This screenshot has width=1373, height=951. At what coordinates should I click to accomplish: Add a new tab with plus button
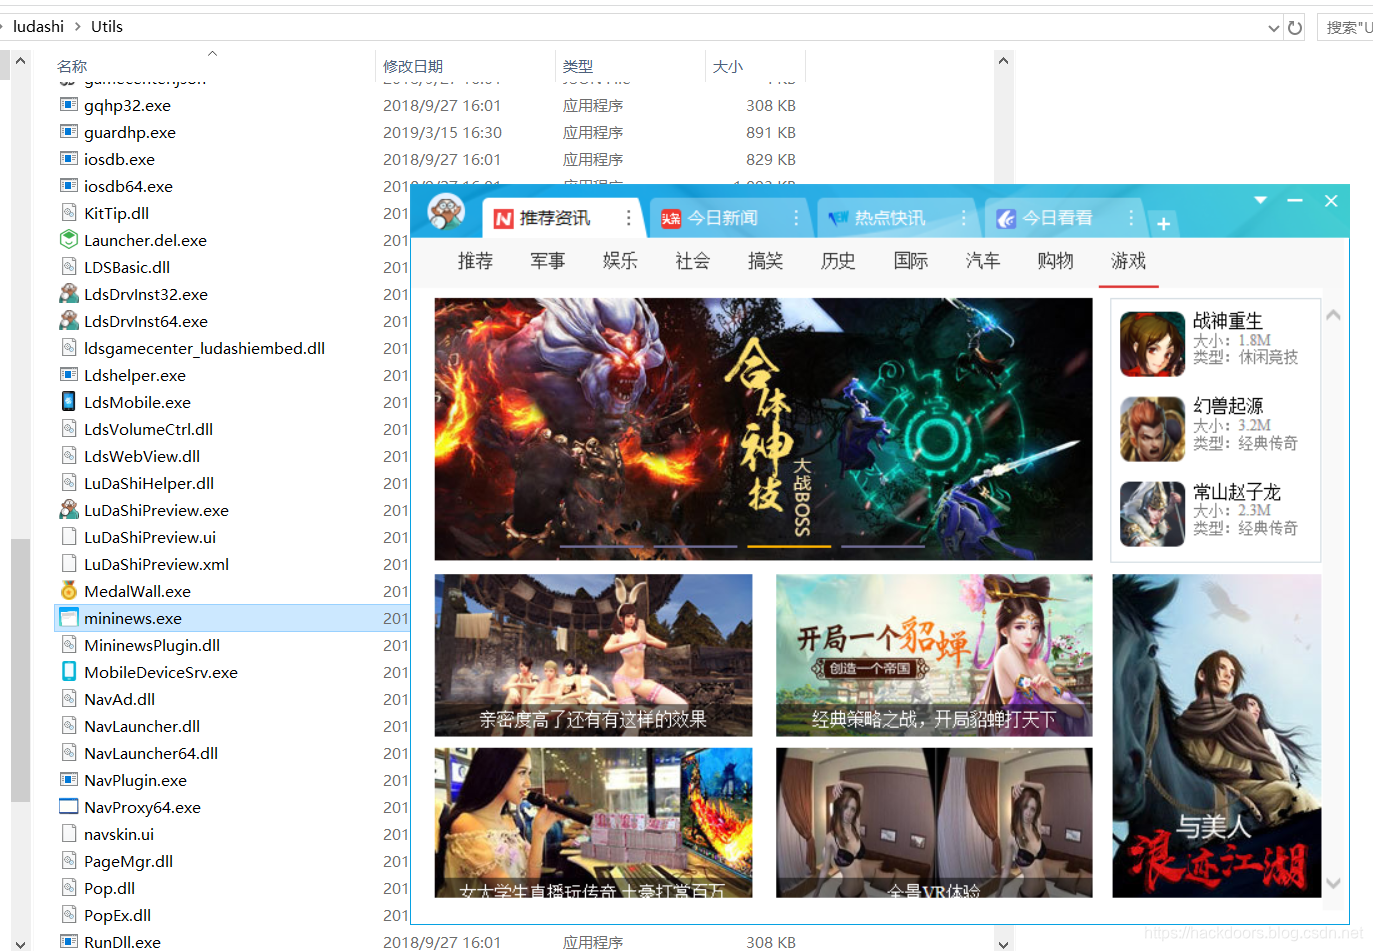tap(1164, 224)
